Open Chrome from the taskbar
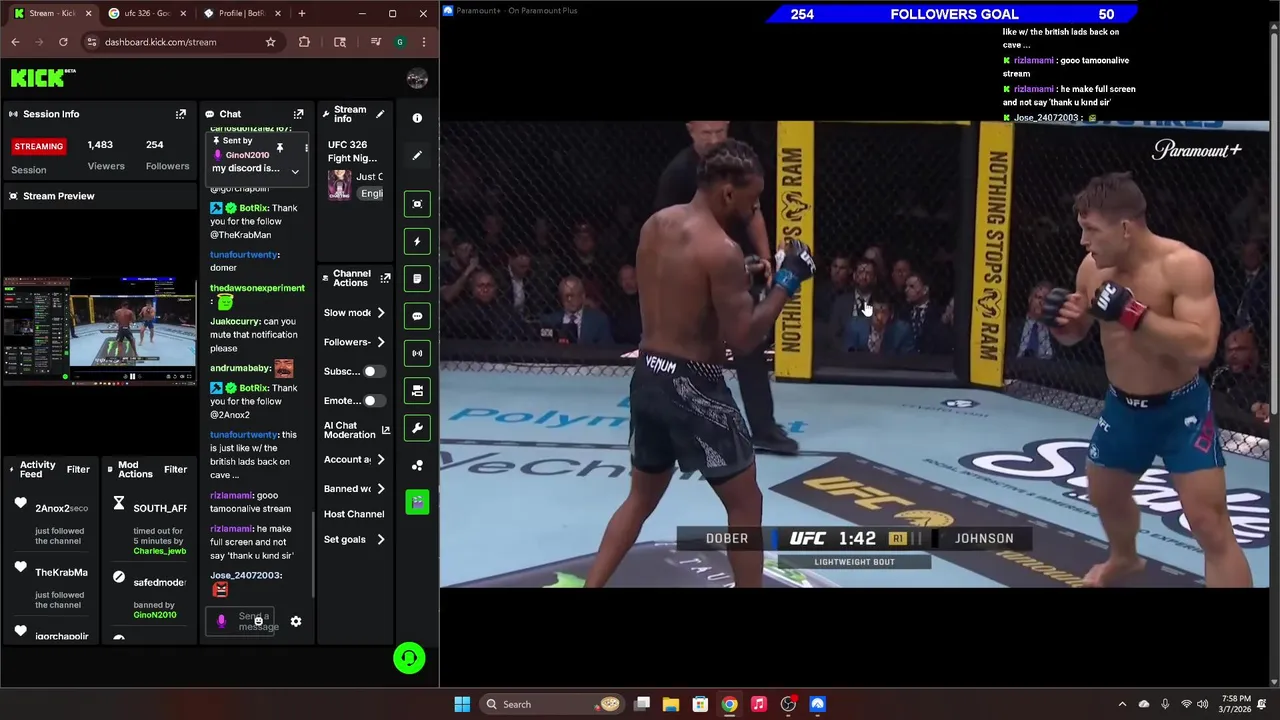 click(729, 704)
